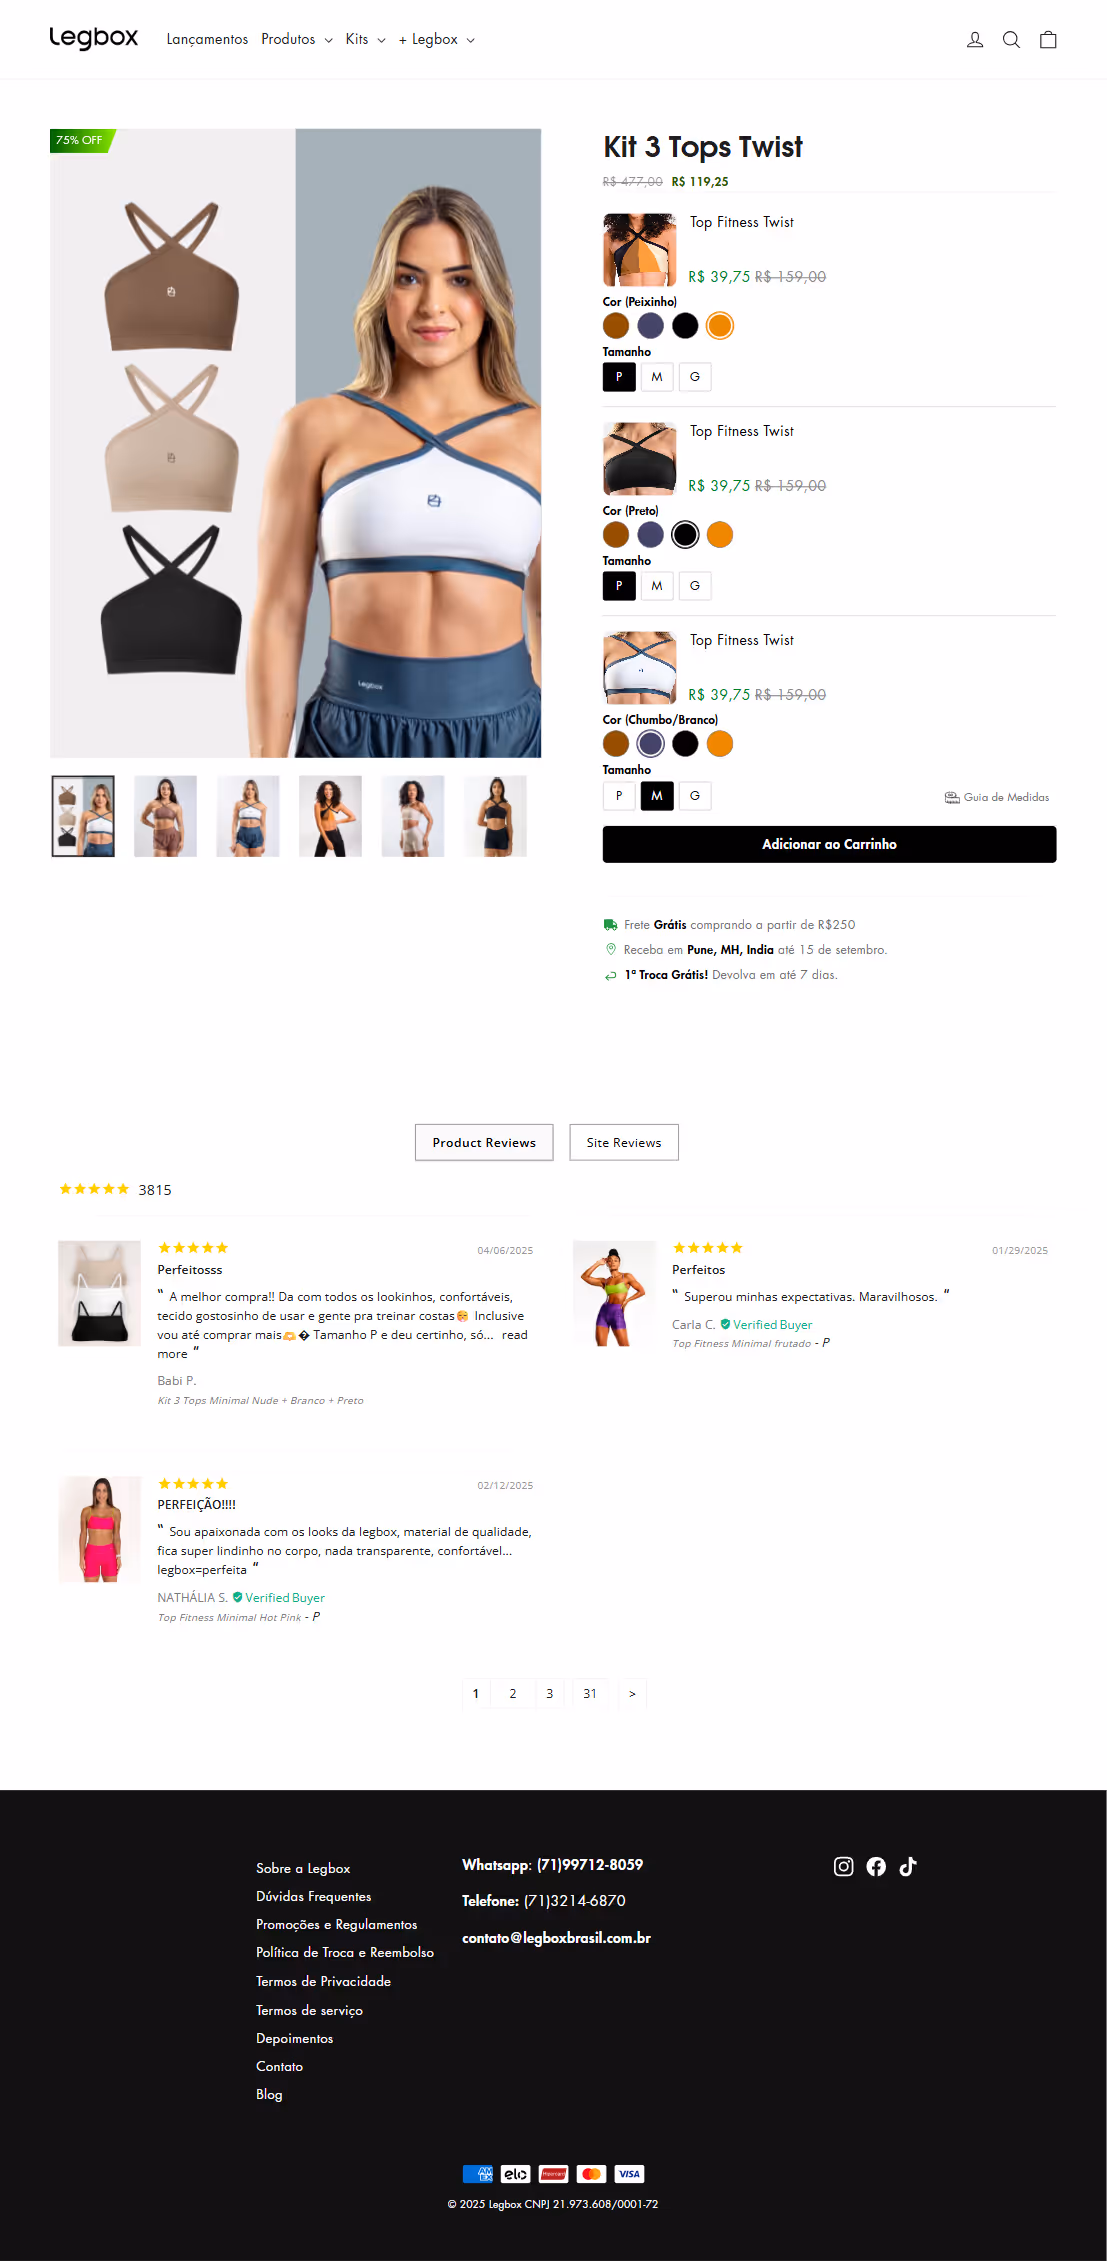This screenshot has height=2261, width=1107.
Task: Open the shopping cart bag icon
Action: (x=1048, y=40)
